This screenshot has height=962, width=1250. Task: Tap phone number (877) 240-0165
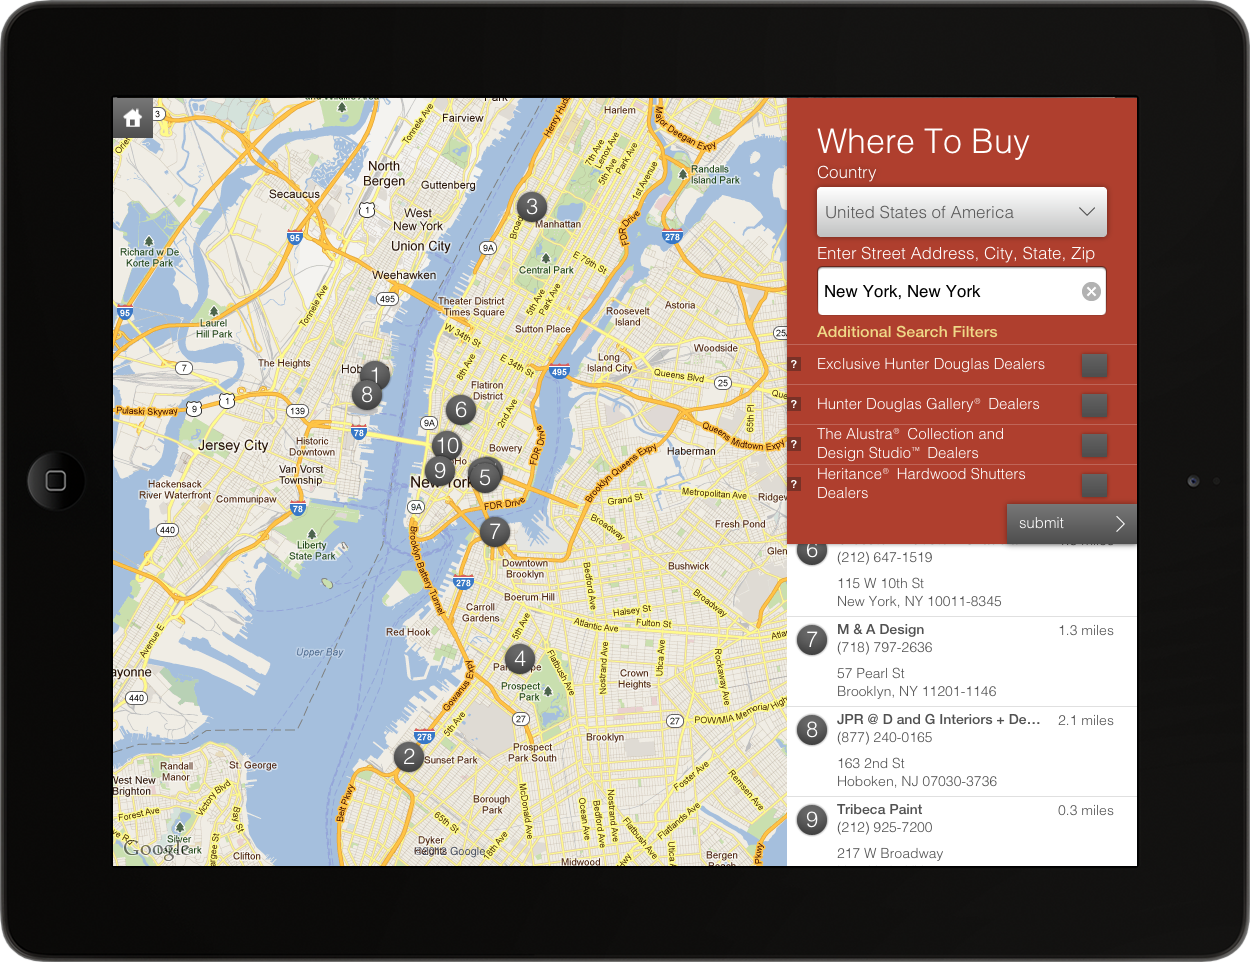pyautogui.click(x=885, y=737)
